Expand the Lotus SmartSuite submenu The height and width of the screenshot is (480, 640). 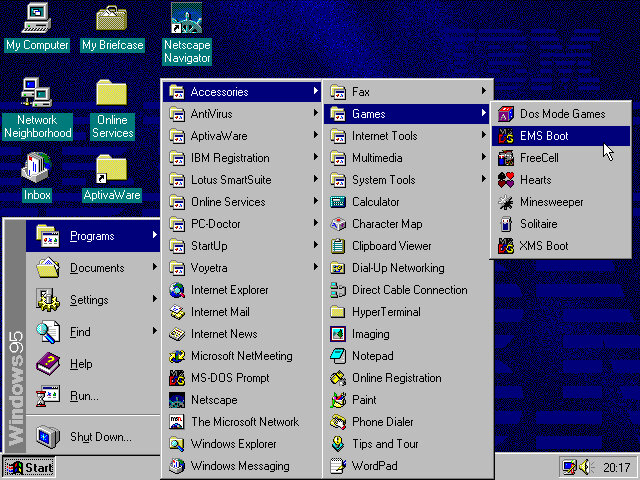coord(231,180)
